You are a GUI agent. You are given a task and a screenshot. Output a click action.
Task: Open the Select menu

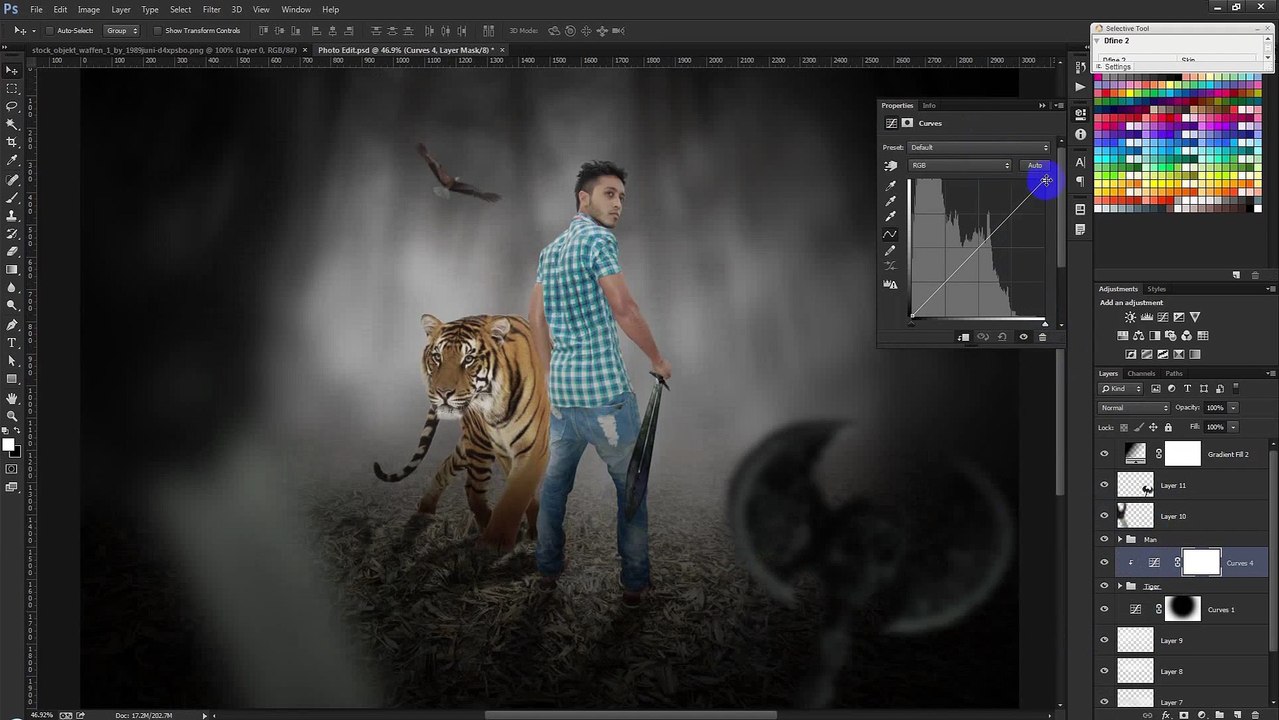tap(180, 9)
